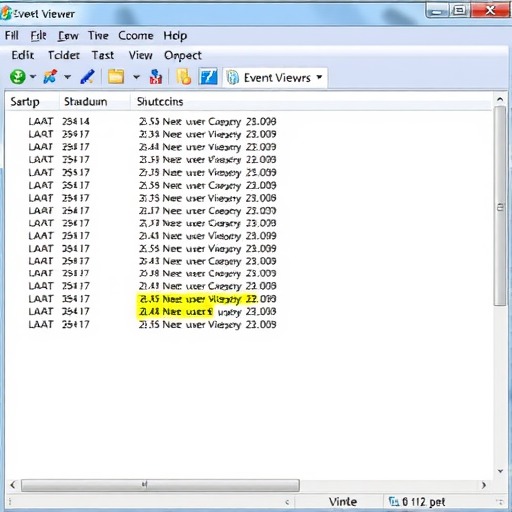Select the blue pencil edit icon

pos(88,77)
